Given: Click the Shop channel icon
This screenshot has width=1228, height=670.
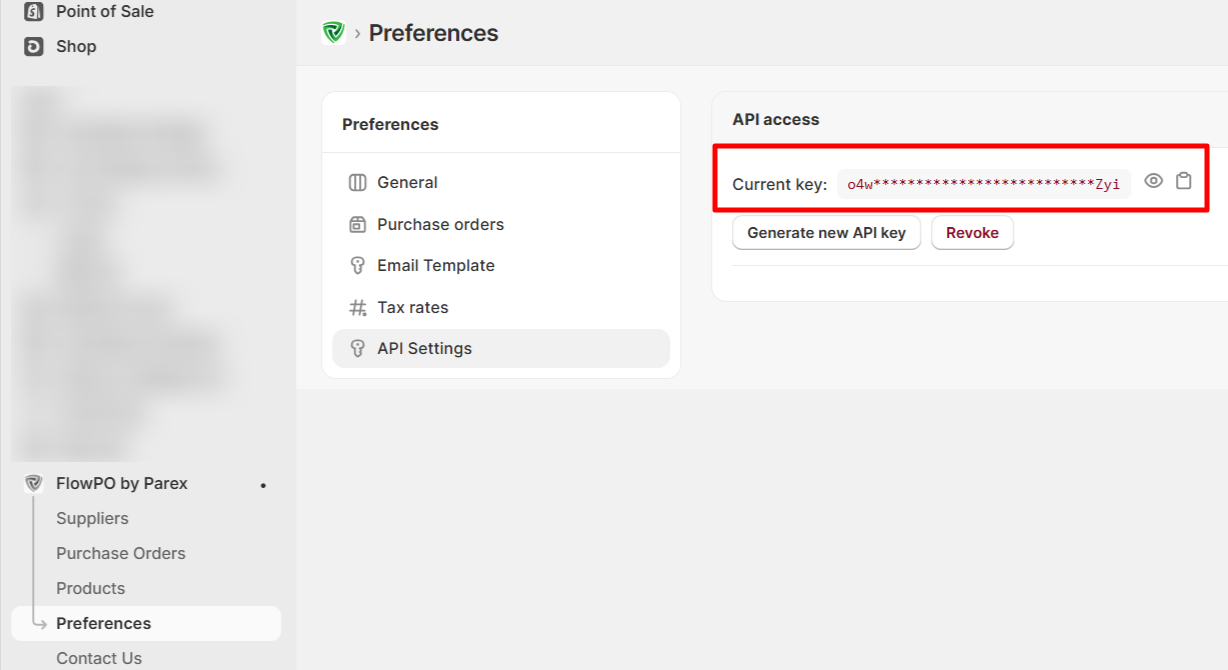Looking at the screenshot, I should click(x=34, y=46).
